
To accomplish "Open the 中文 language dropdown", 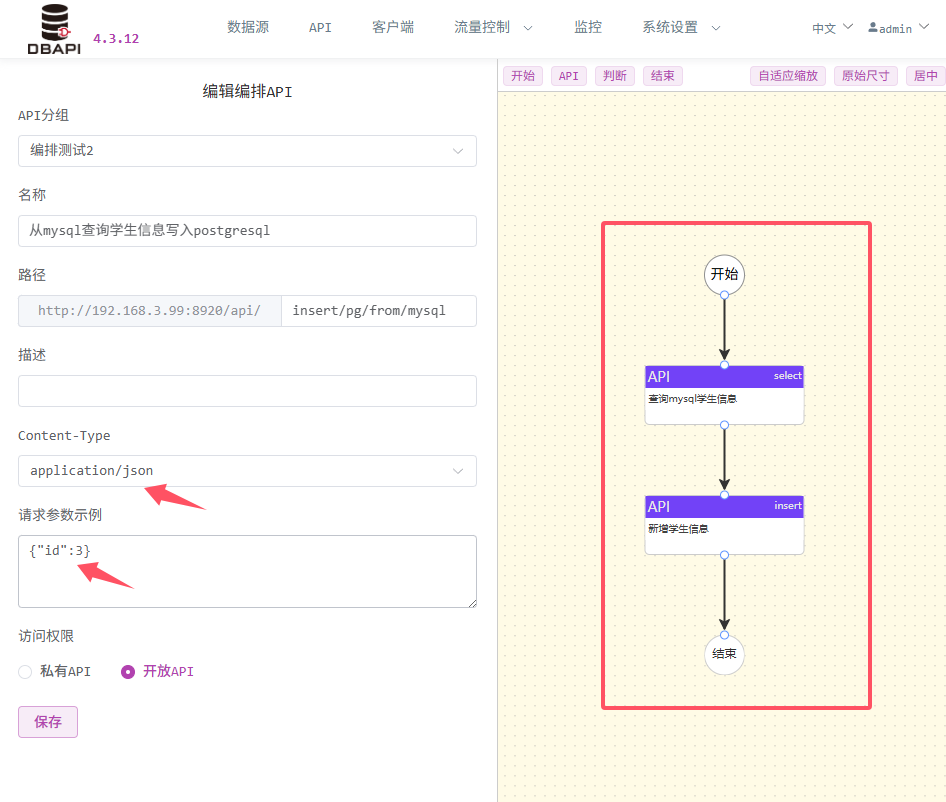I will pos(832,28).
